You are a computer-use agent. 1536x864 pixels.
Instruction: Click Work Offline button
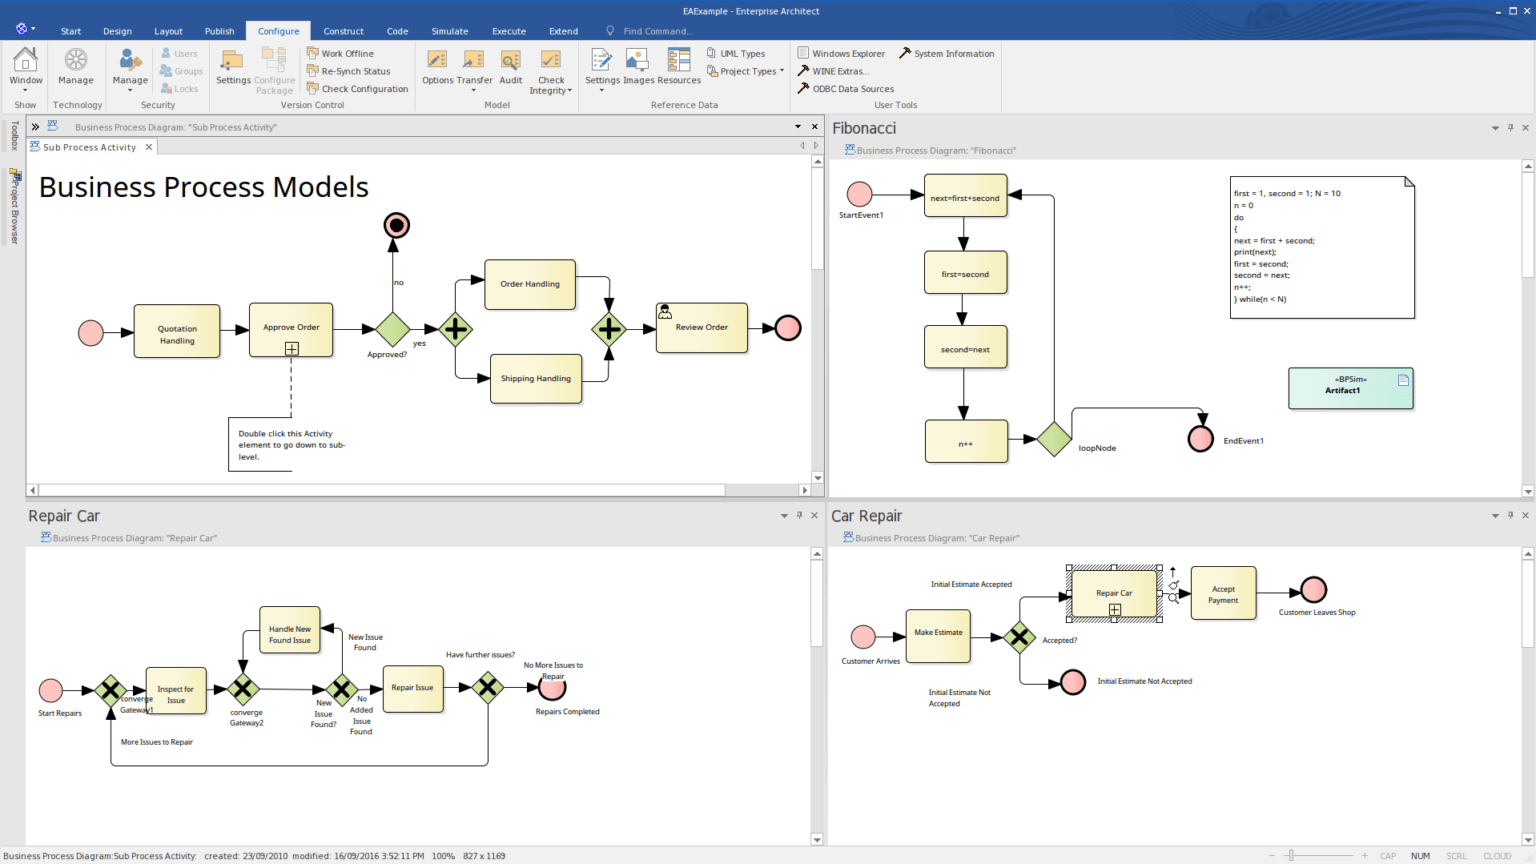340,54
